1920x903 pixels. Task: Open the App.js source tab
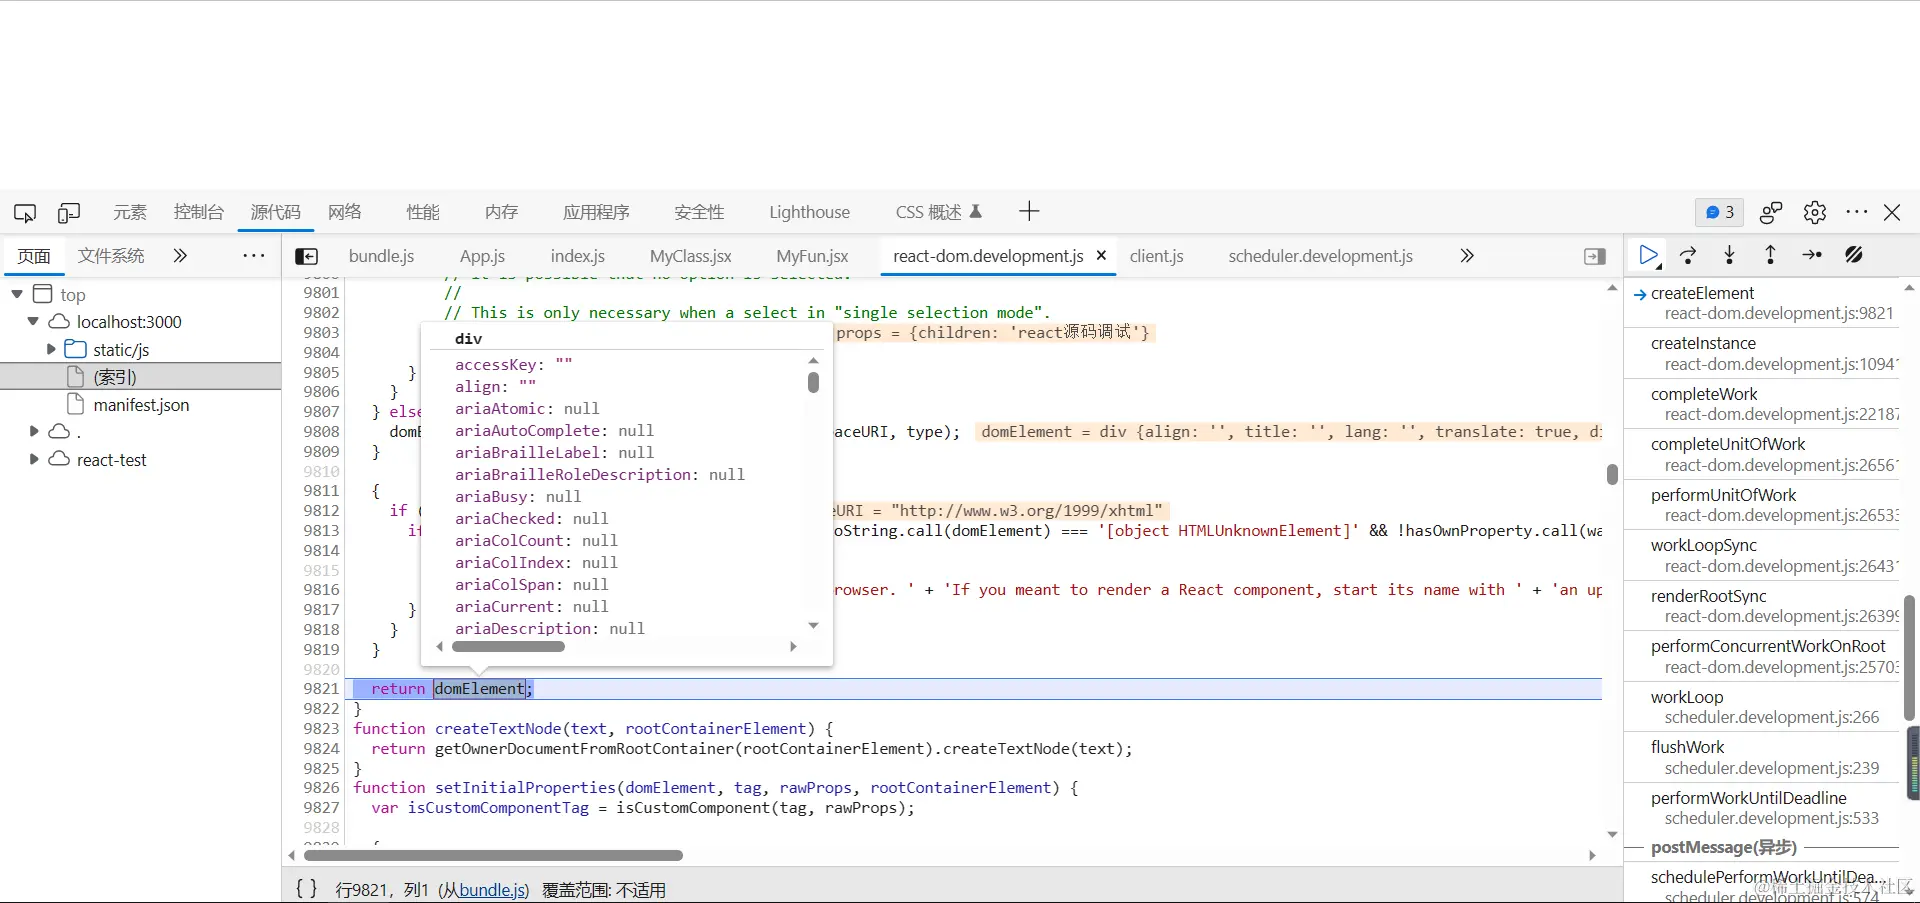(482, 256)
